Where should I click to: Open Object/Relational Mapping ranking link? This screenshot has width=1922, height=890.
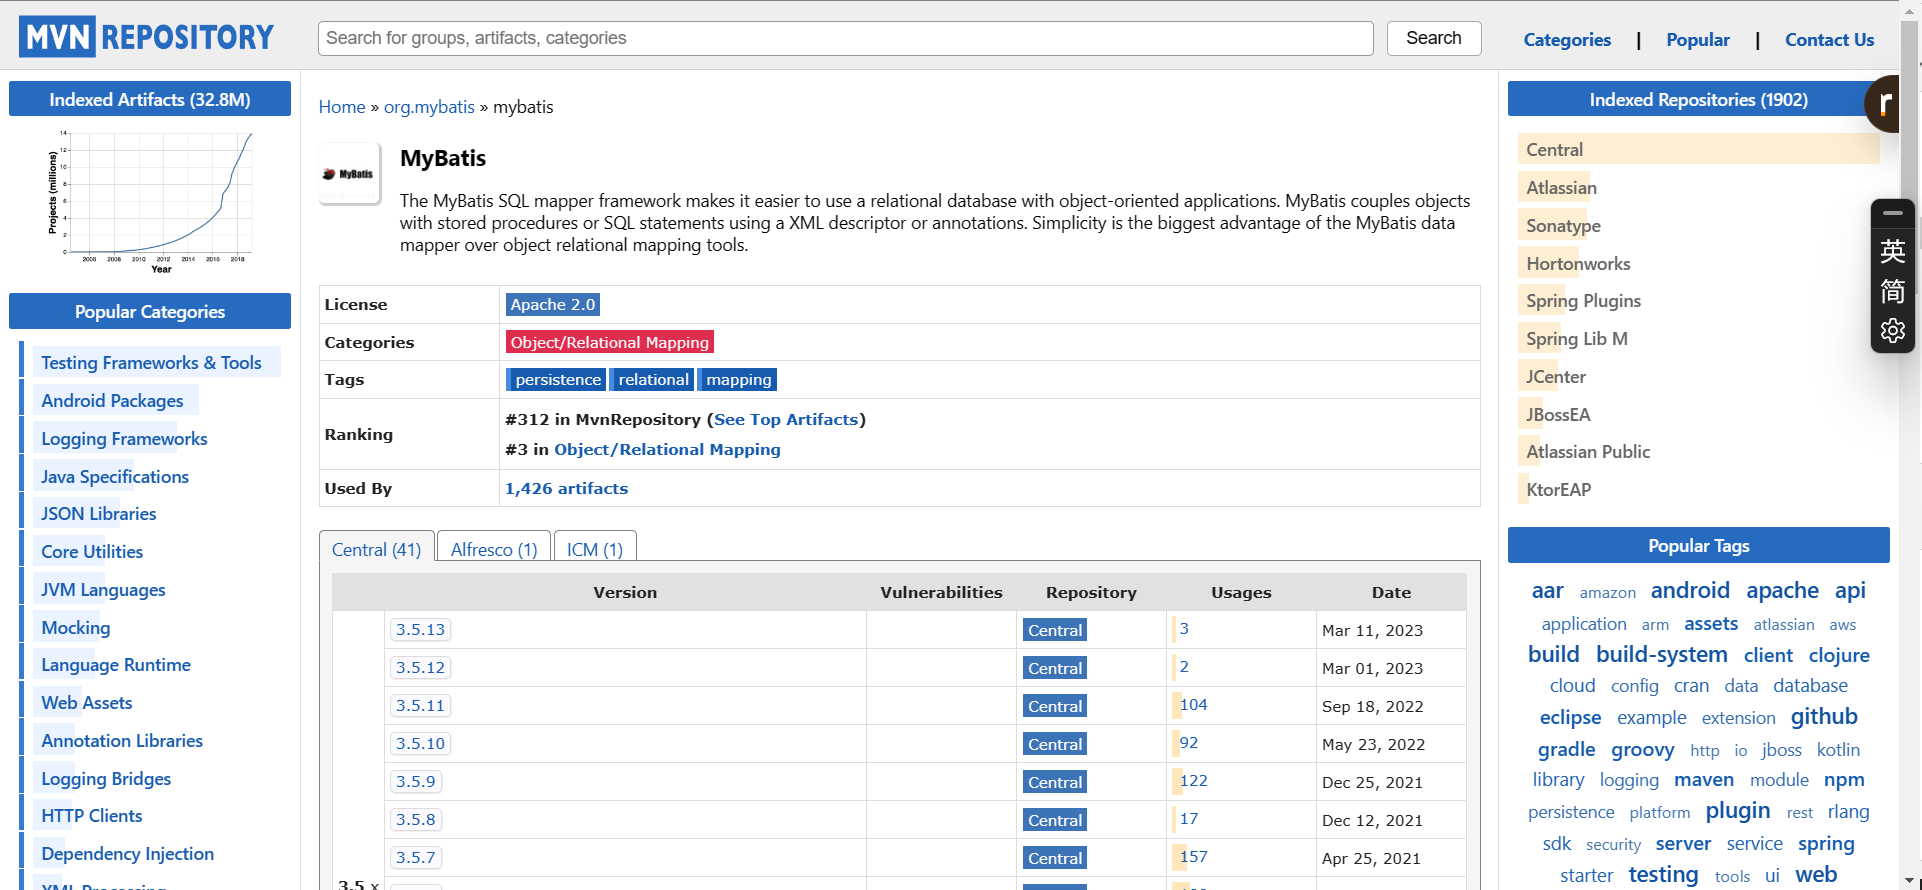[x=667, y=450]
